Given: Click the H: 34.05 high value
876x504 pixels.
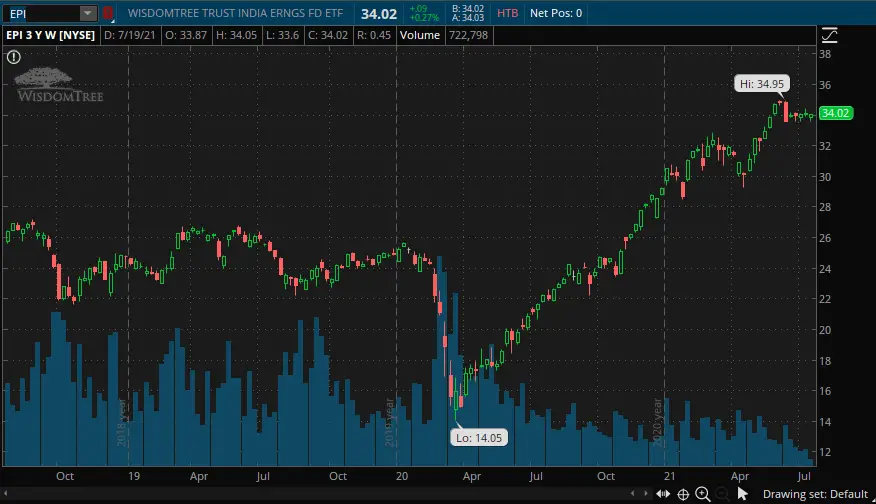Looking at the screenshot, I should point(236,35).
